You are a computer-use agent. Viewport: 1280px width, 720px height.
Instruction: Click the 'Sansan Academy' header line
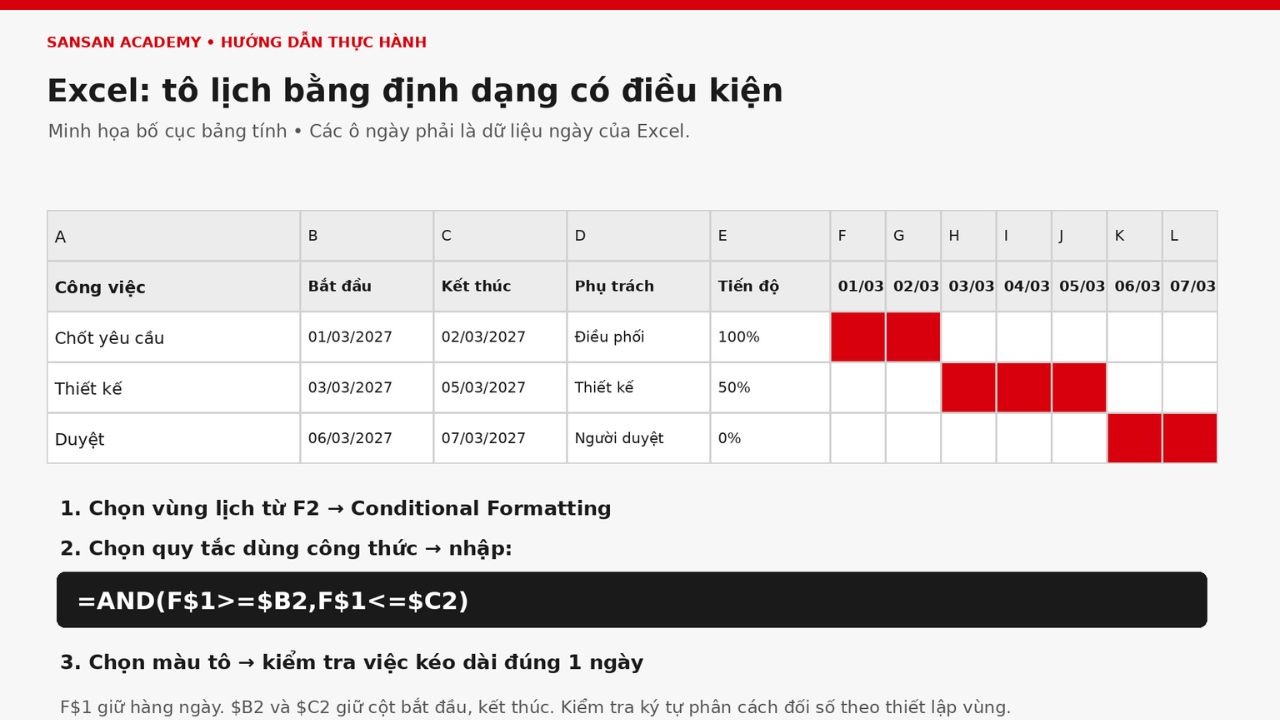[x=237, y=42]
